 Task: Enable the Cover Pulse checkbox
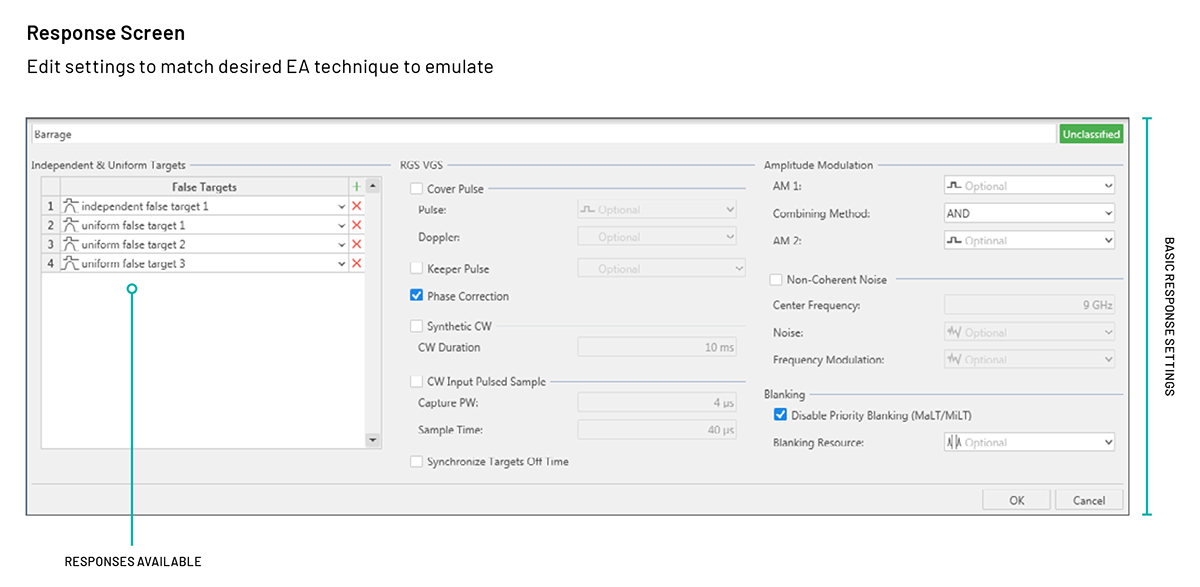(x=416, y=188)
